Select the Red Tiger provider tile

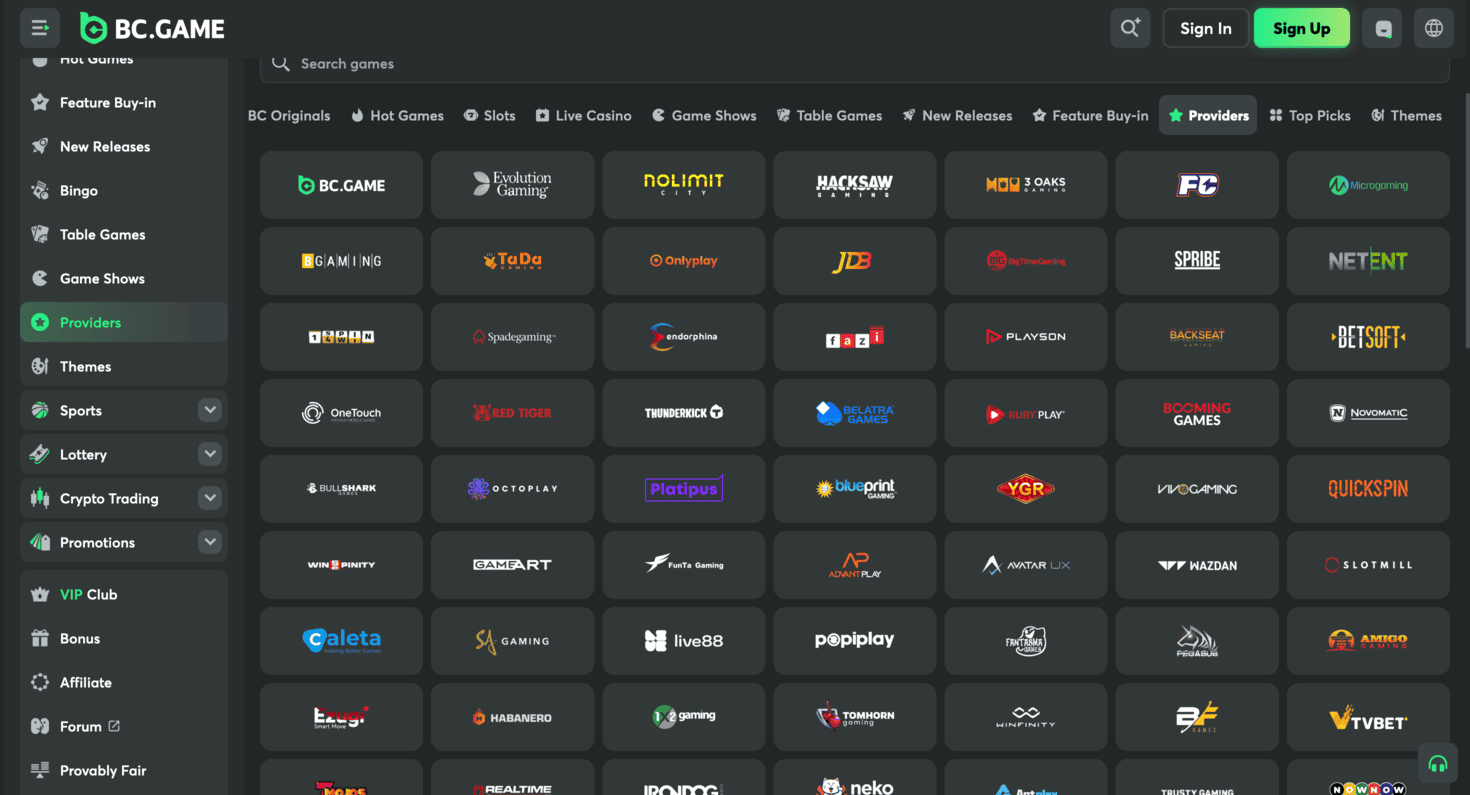(512, 413)
